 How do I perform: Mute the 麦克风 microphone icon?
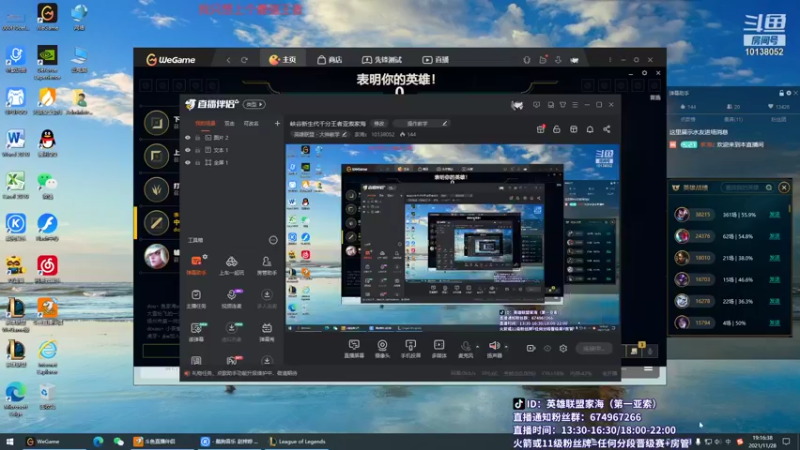[x=465, y=346]
